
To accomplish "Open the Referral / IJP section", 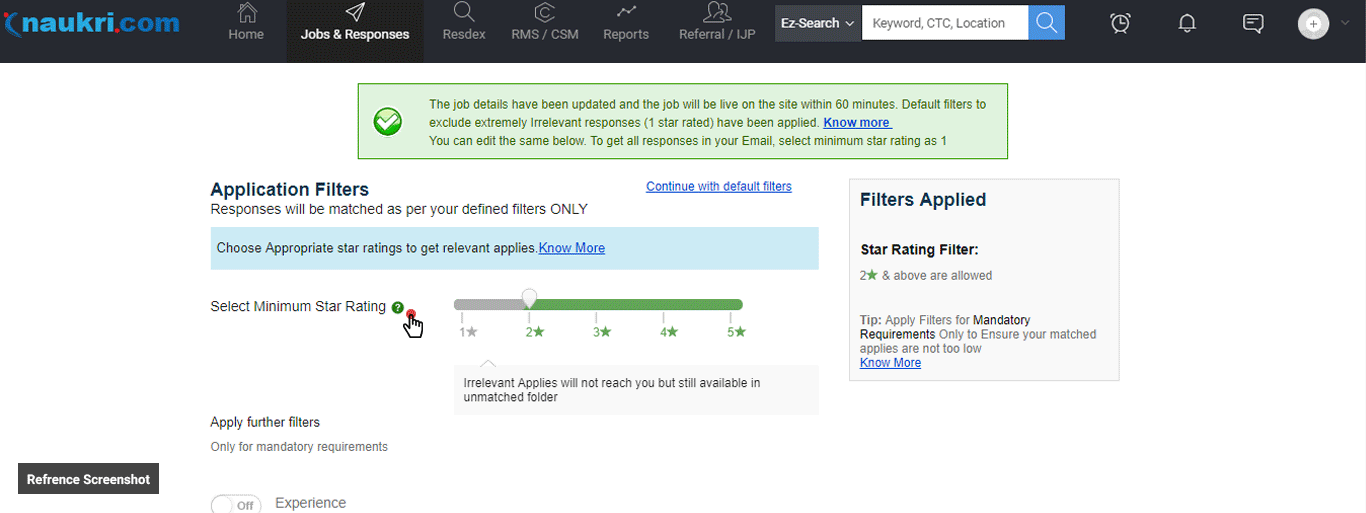I will coord(717,23).
